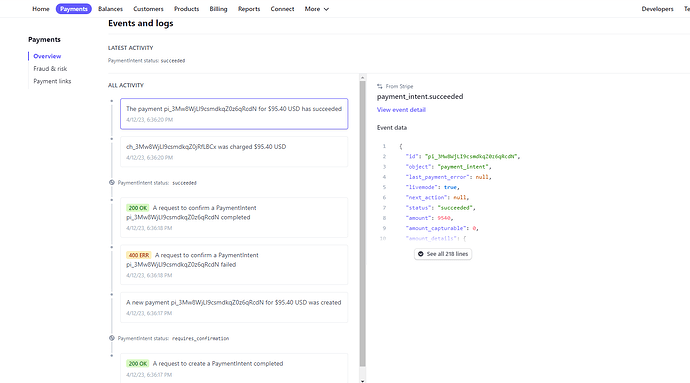Click the 200 OK badge on create PaymentIntent request

click(x=138, y=364)
